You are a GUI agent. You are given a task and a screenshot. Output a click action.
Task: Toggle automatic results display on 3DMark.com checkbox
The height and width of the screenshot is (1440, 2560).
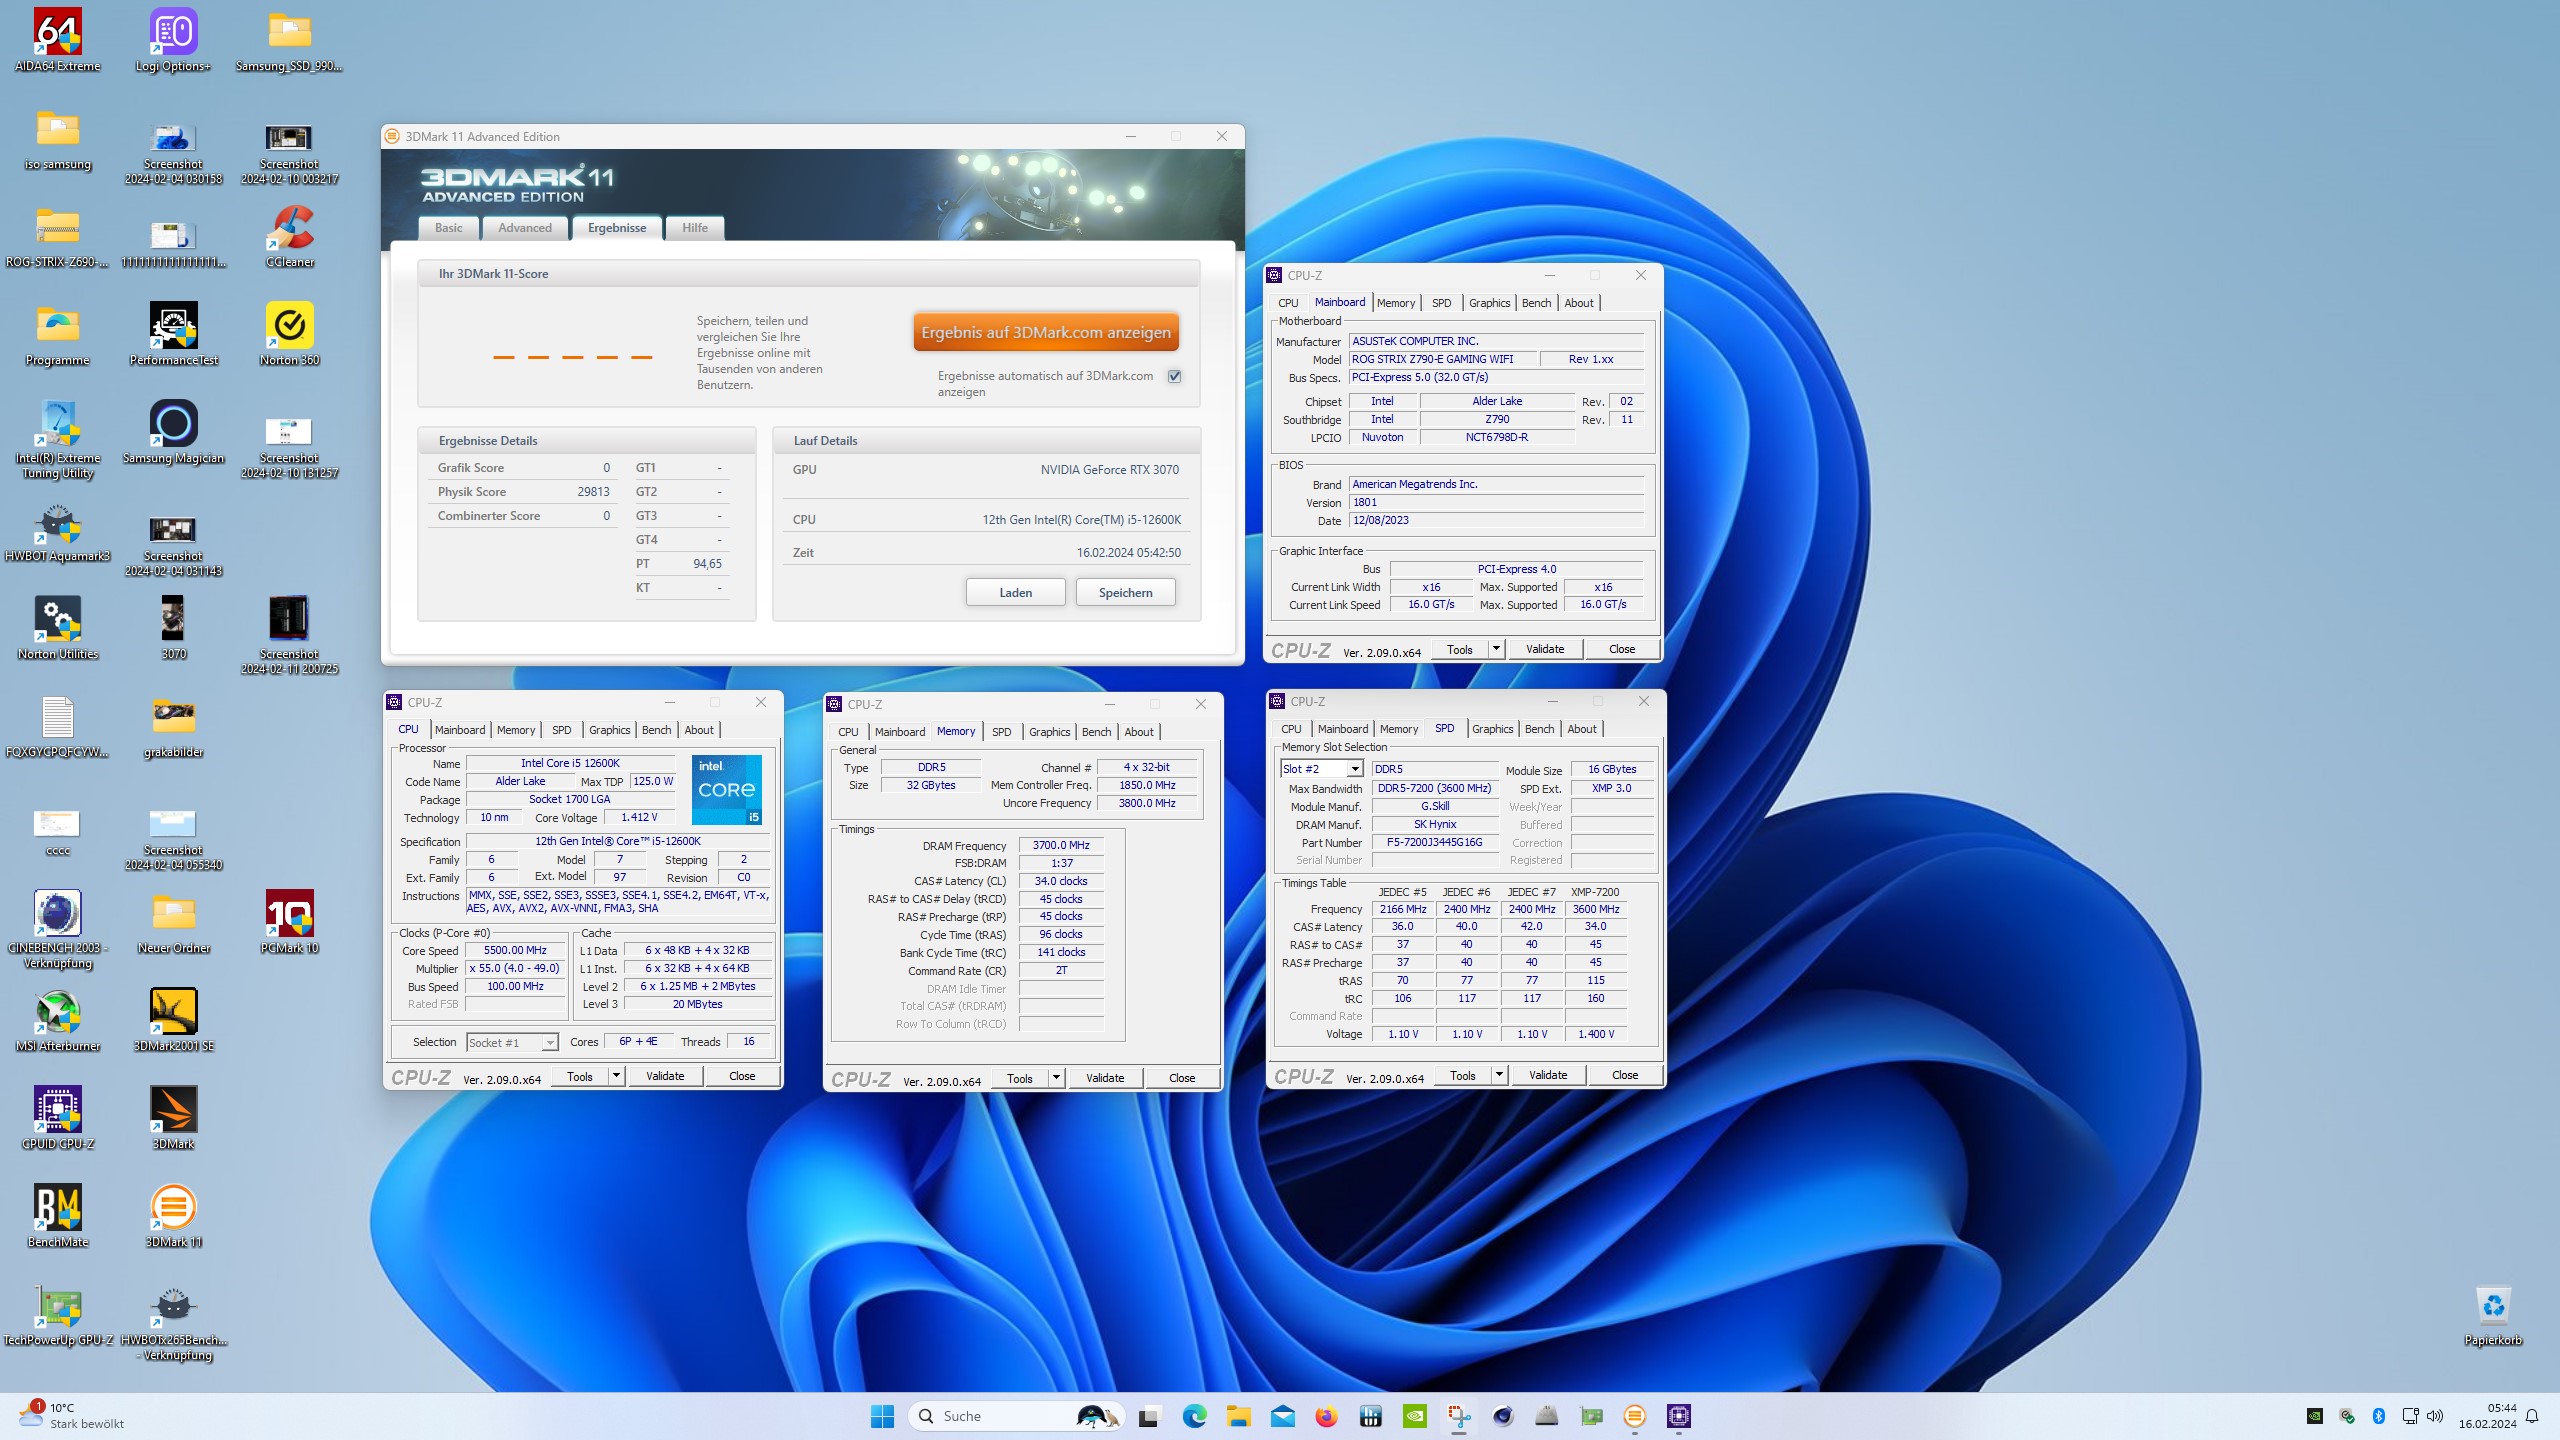click(1175, 376)
